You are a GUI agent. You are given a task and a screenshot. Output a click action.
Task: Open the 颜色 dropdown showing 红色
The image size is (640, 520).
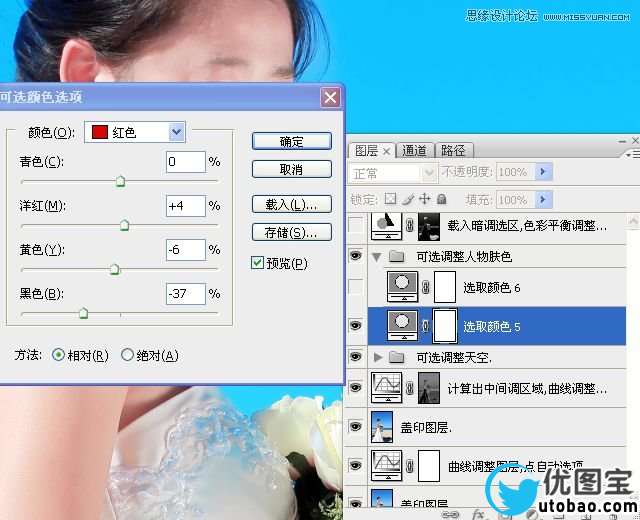[135, 132]
